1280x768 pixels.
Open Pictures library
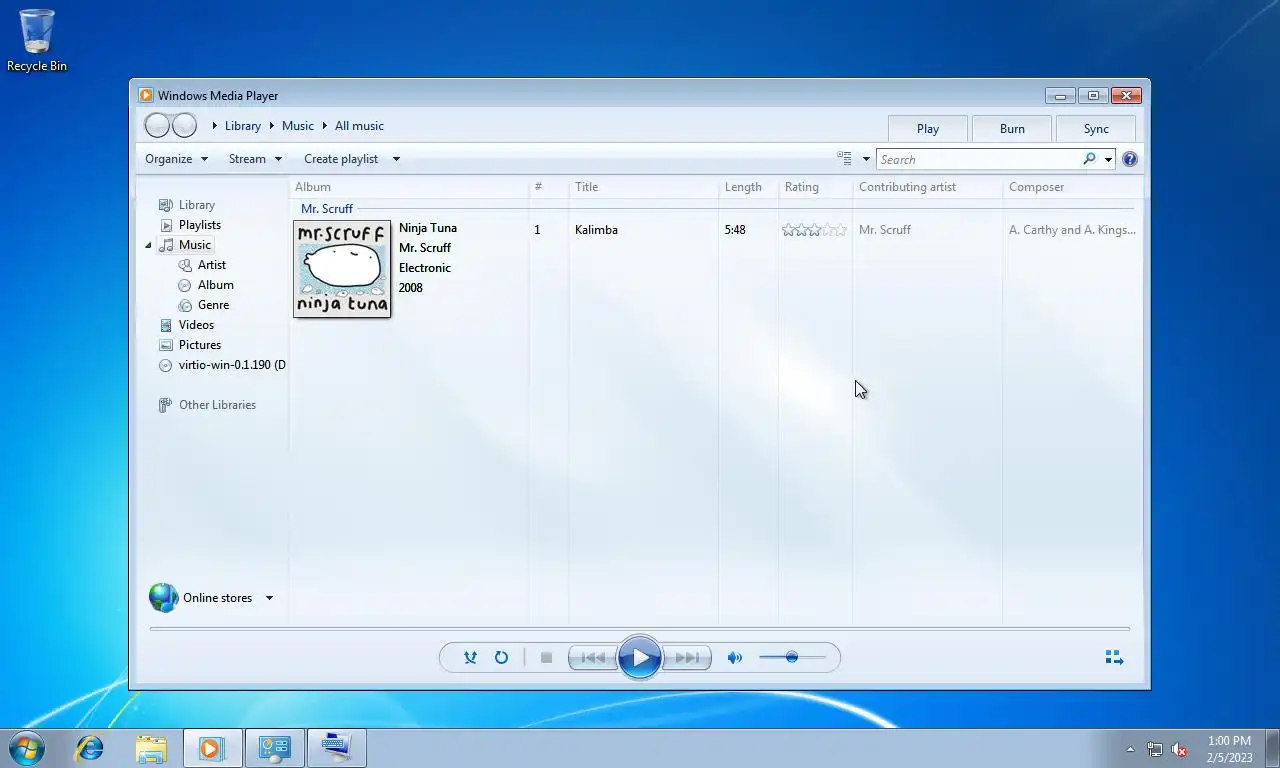point(199,345)
